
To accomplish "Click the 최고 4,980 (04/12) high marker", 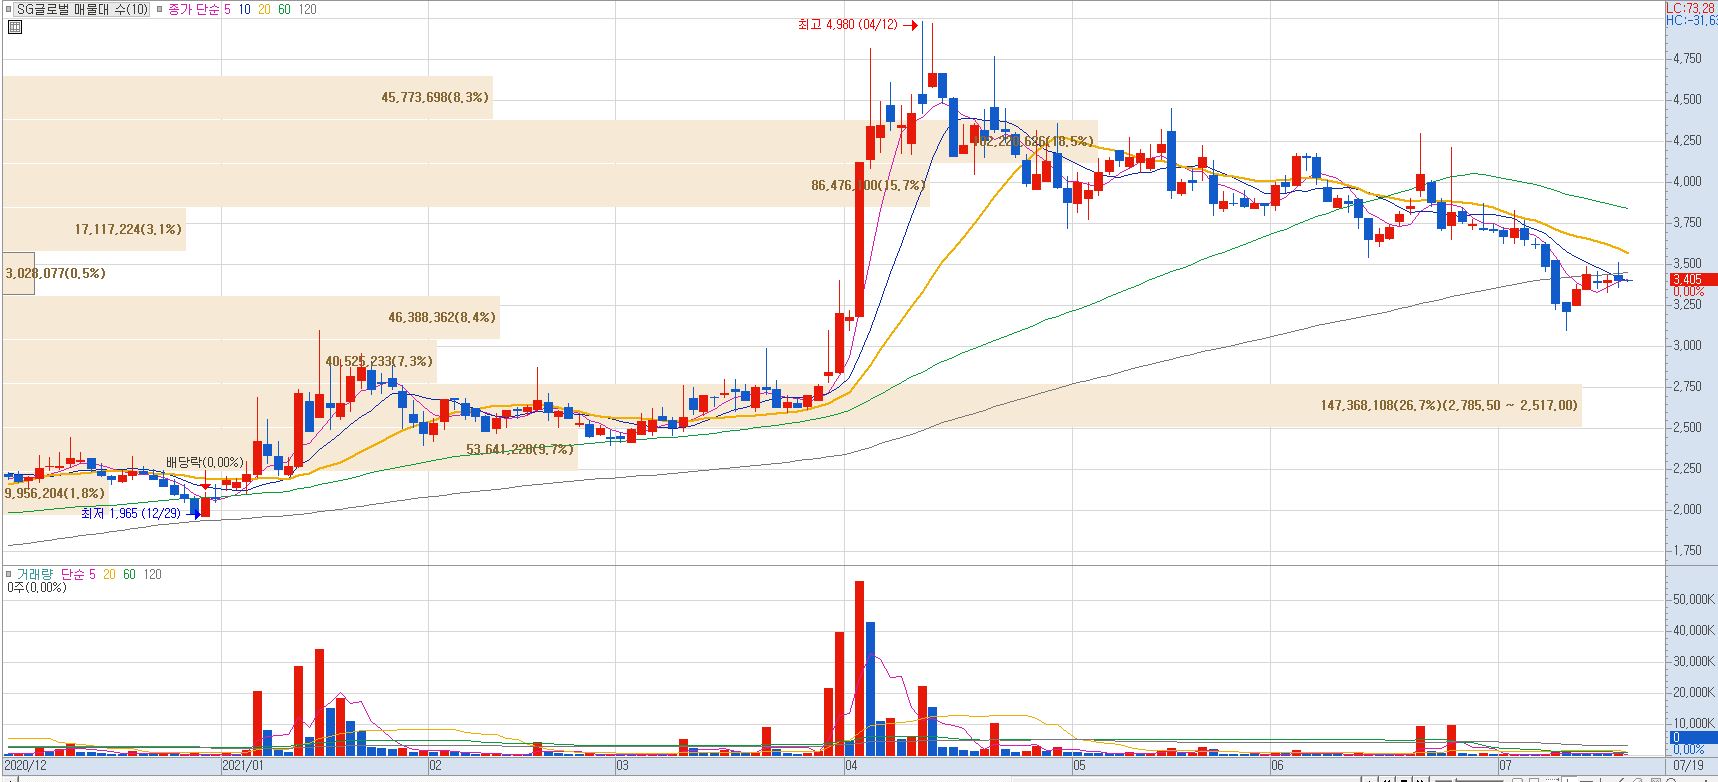I will coord(848,25).
